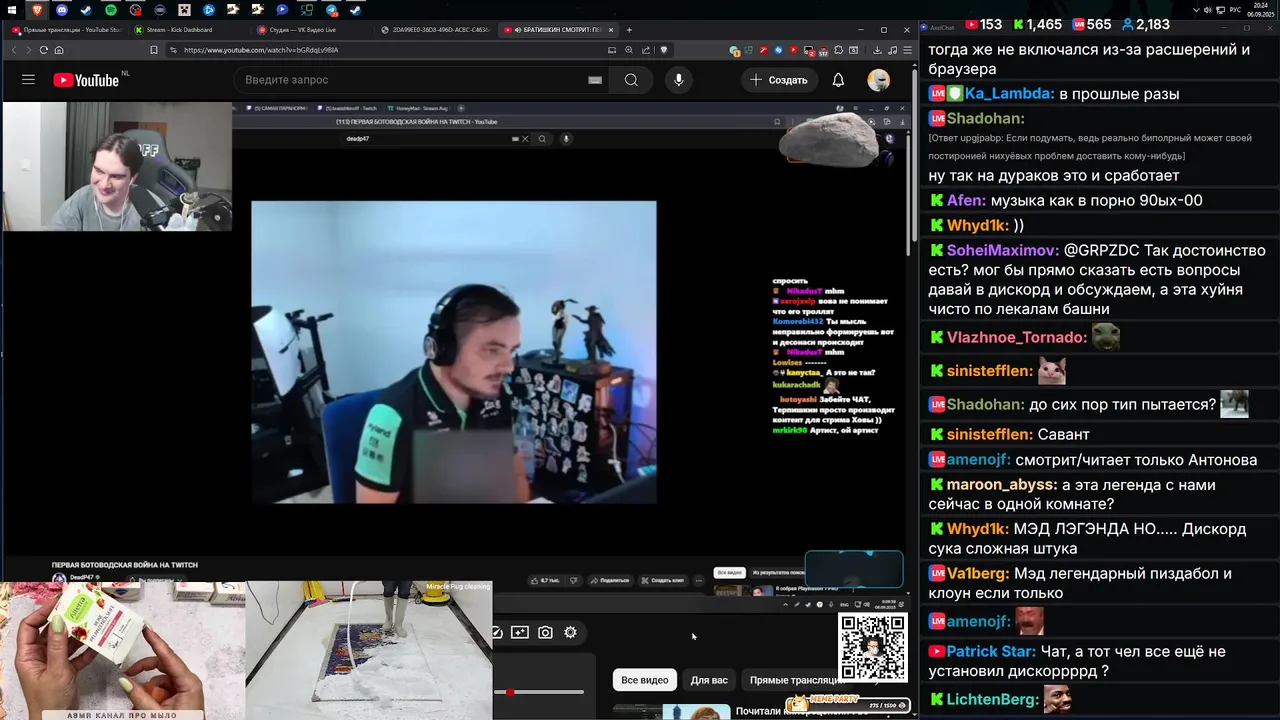Submit search with the magnifier button
This screenshot has width=1280, height=720.
point(631,80)
